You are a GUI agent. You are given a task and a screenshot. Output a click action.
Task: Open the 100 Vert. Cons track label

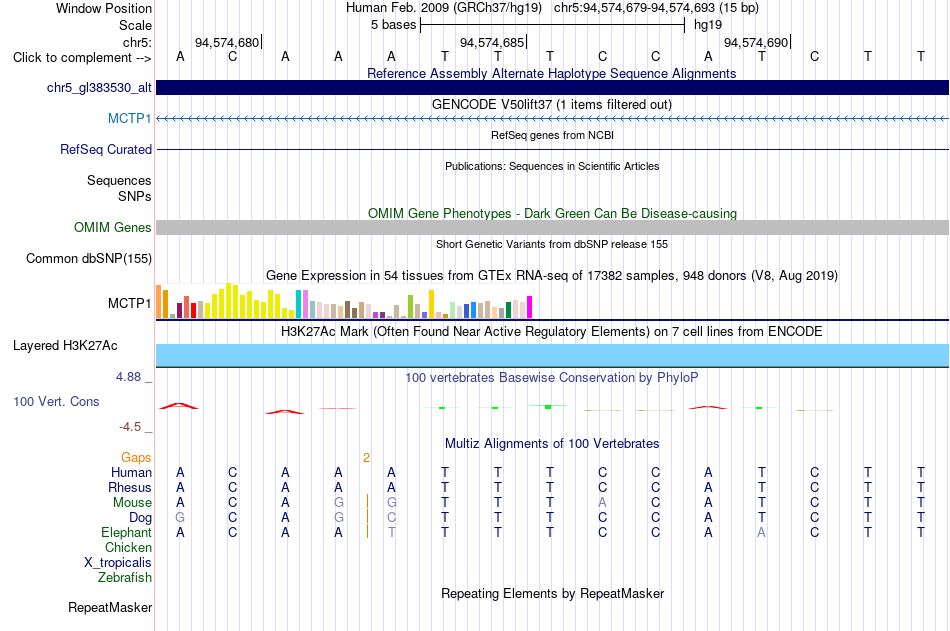(56, 401)
